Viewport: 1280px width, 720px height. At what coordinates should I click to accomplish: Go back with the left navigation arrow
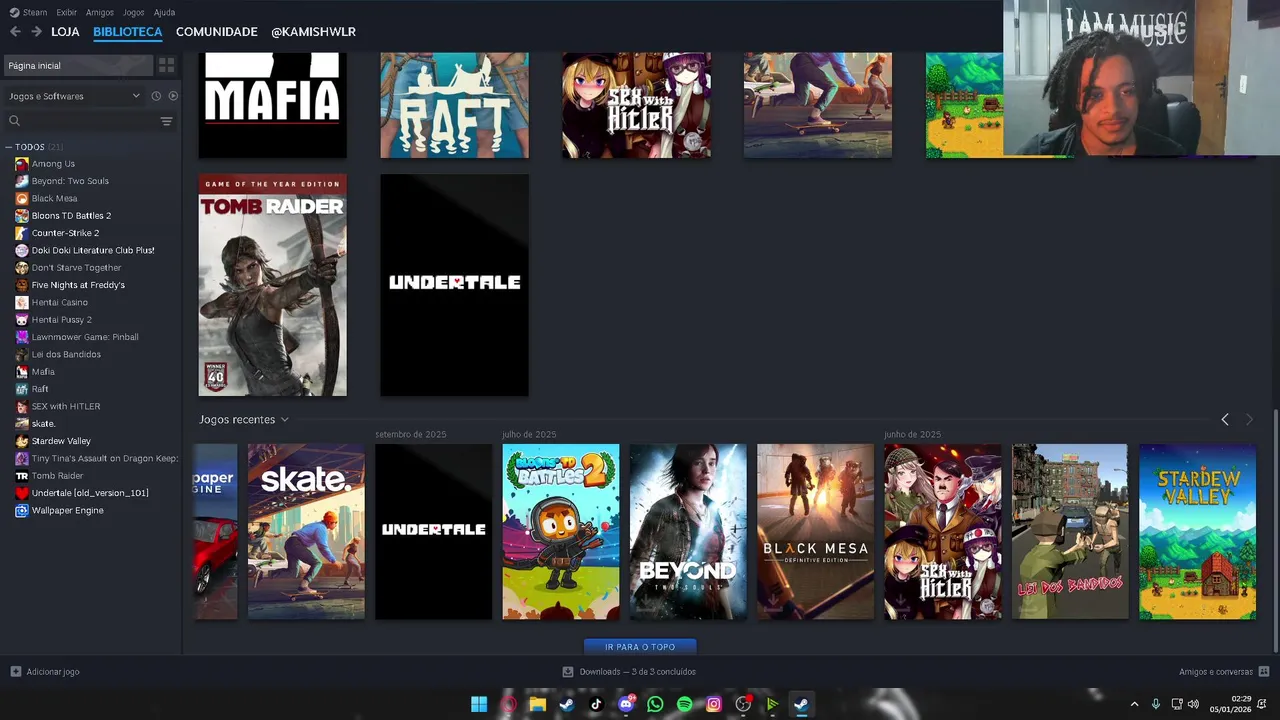click(x=15, y=32)
